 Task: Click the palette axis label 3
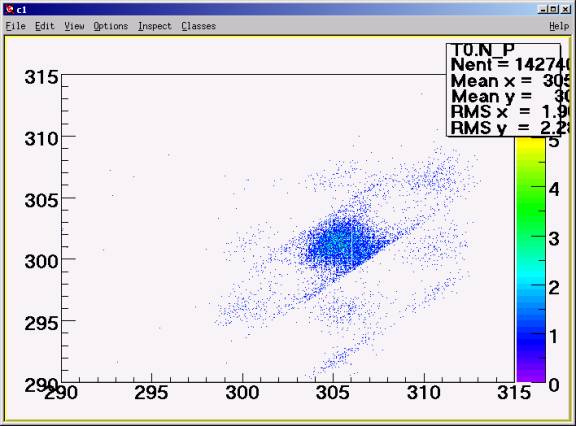tap(554, 239)
